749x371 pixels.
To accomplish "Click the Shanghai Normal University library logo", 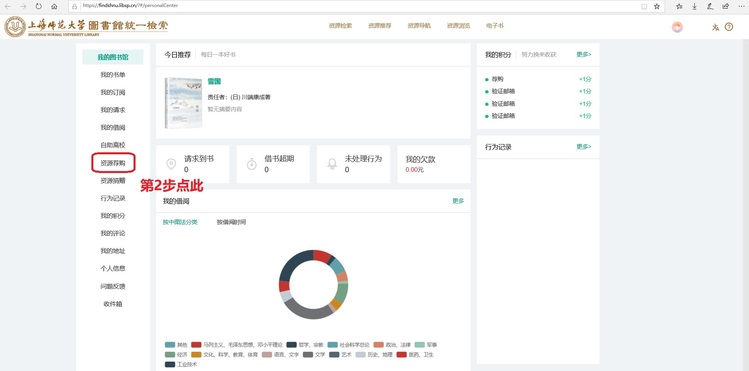I will point(86,26).
